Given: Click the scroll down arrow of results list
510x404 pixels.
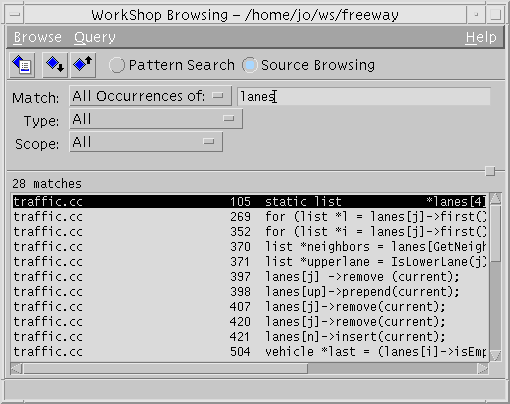Looking at the screenshot, I should (x=495, y=356).
